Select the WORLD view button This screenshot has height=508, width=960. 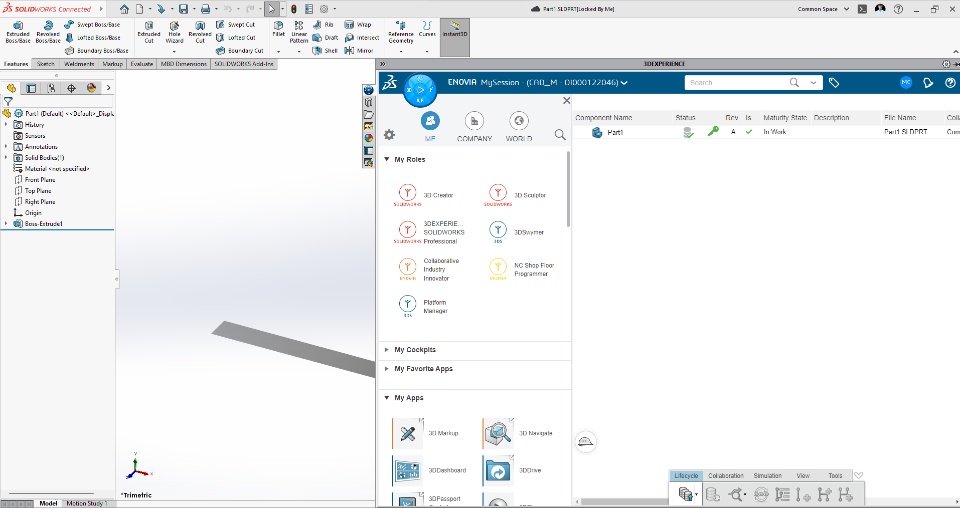click(x=519, y=127)
